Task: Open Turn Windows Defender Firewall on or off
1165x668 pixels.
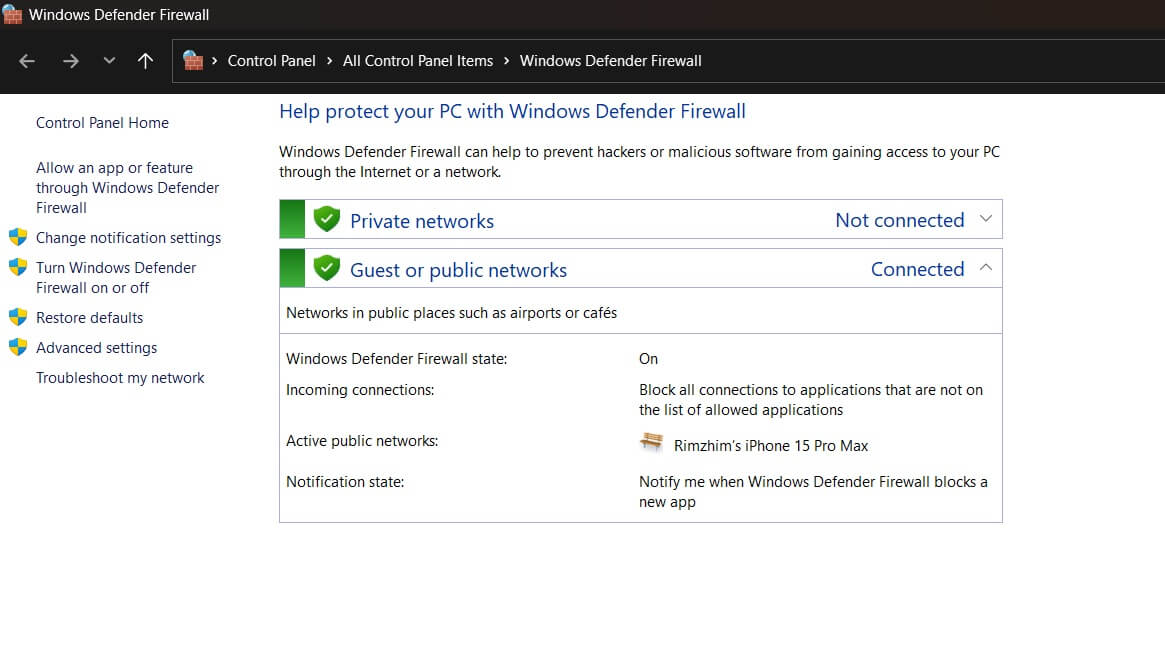Action: (116, 277)
